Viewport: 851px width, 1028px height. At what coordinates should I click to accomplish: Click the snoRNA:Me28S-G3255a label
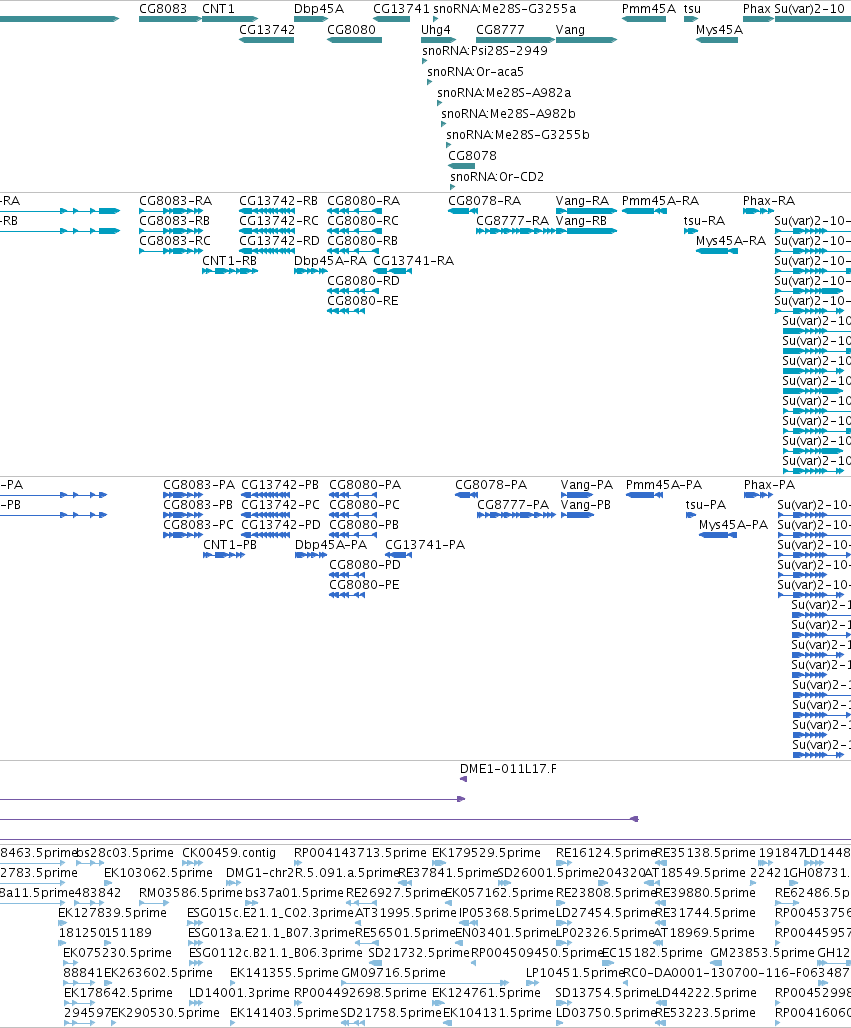point(505,9)
